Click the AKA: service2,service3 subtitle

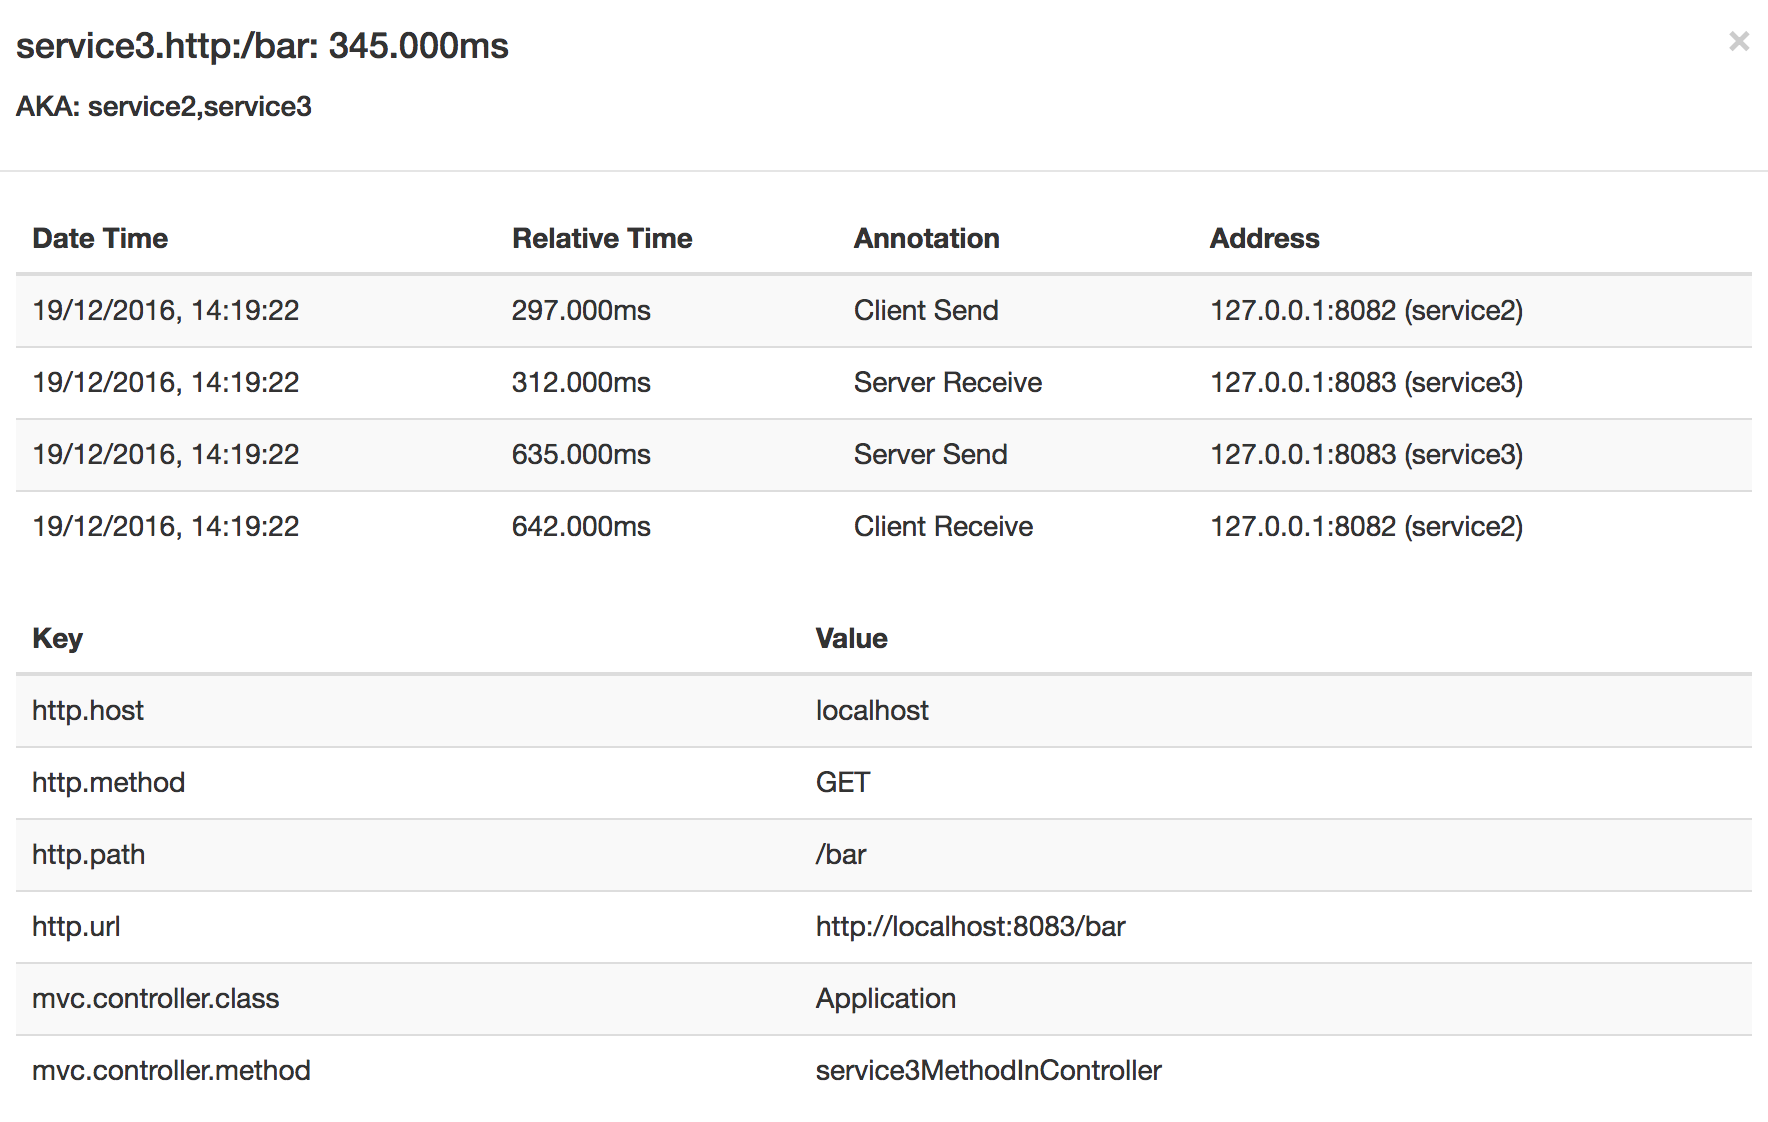[164, 106]
